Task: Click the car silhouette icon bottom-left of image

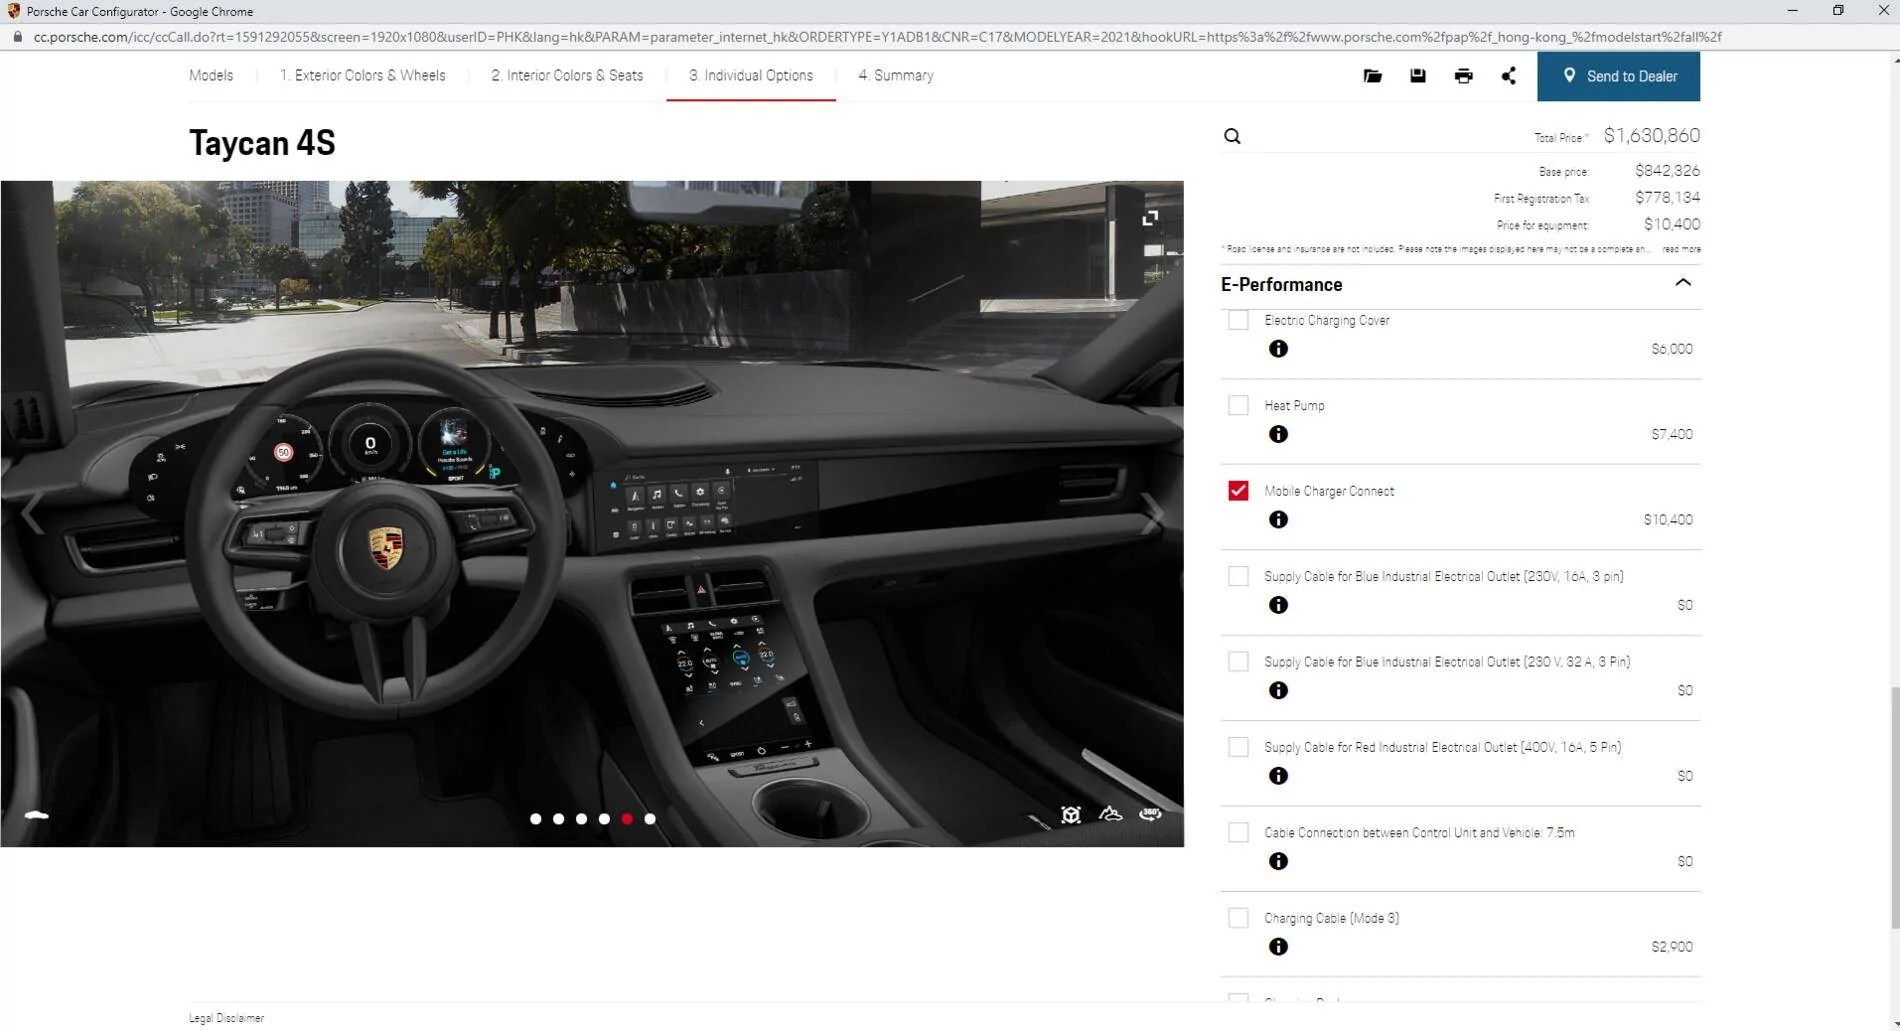Action: click(x=36, y=815)
